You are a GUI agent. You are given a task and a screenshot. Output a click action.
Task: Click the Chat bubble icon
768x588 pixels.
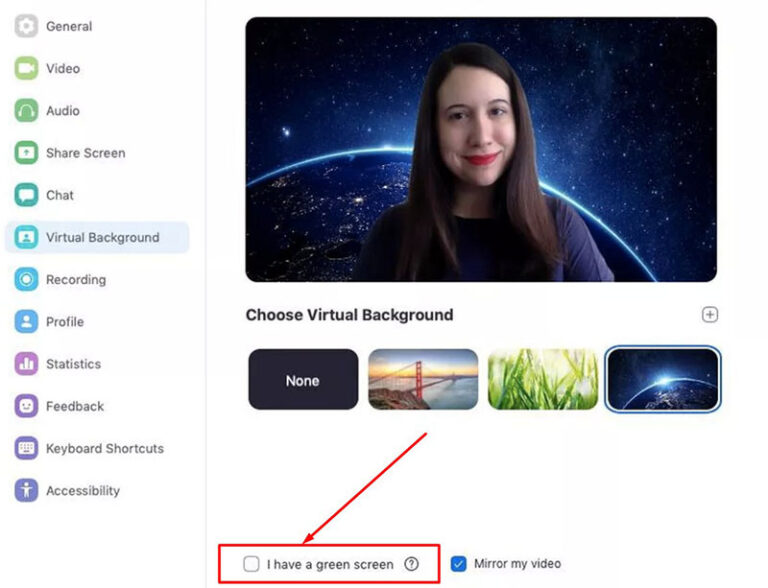pyautogui.click(x=26, y=195)
